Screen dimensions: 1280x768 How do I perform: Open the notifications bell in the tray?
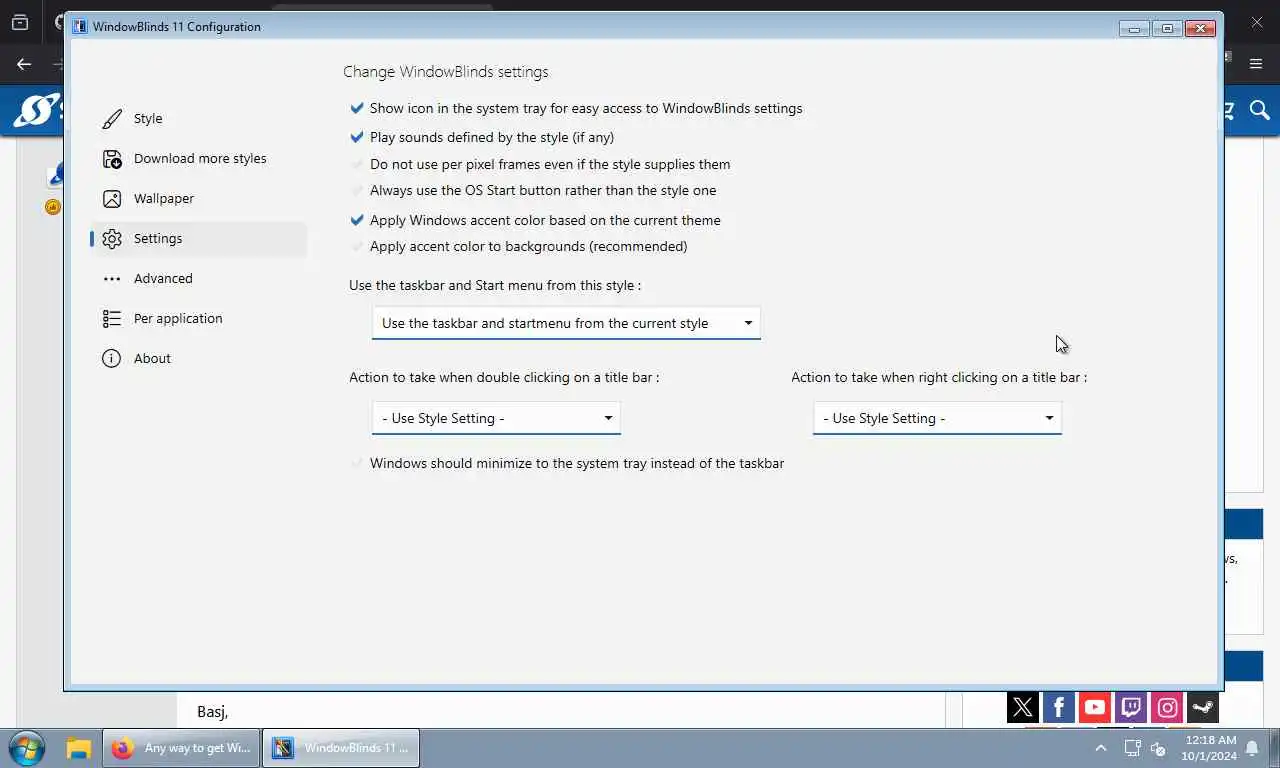click(1252, 748)
